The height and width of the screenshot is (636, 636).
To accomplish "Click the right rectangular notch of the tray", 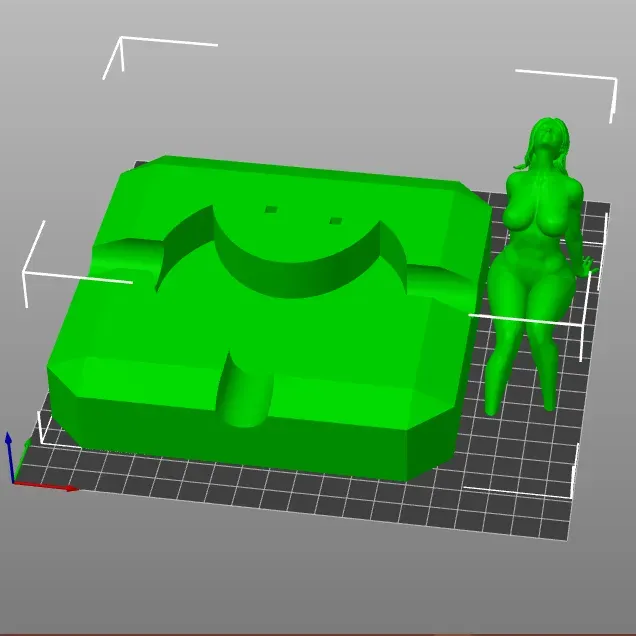I will [440, 280].
